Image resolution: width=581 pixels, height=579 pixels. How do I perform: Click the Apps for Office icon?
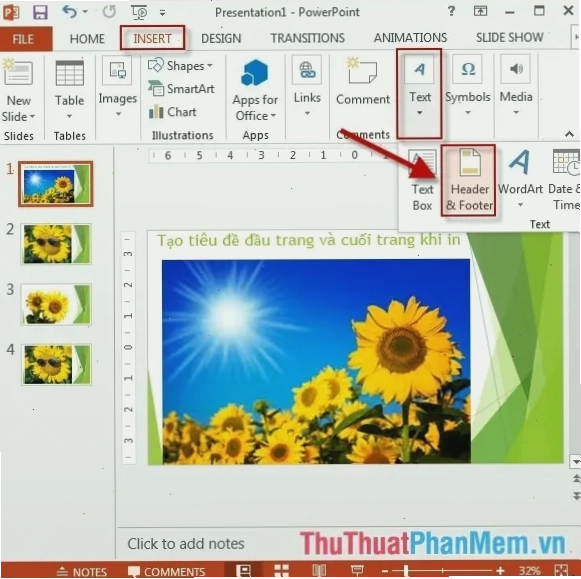pyautogui.click(x=255, y=73)
